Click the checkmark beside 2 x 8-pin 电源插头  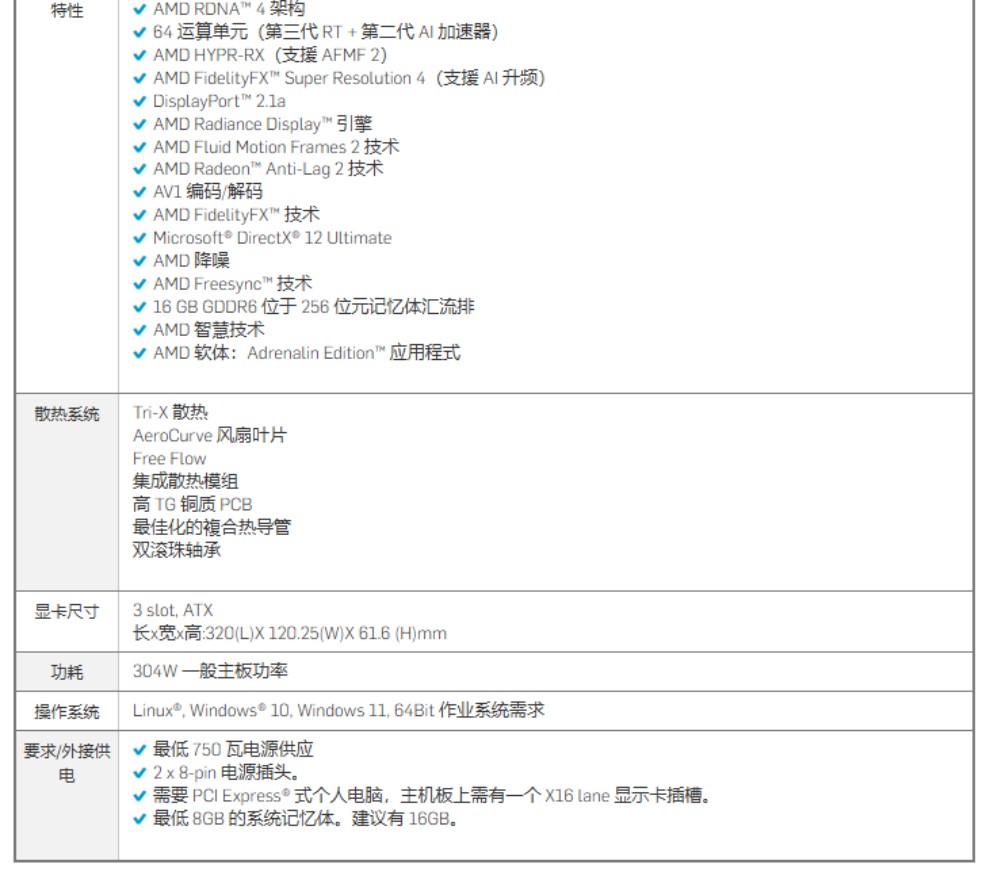click(140, 773)
